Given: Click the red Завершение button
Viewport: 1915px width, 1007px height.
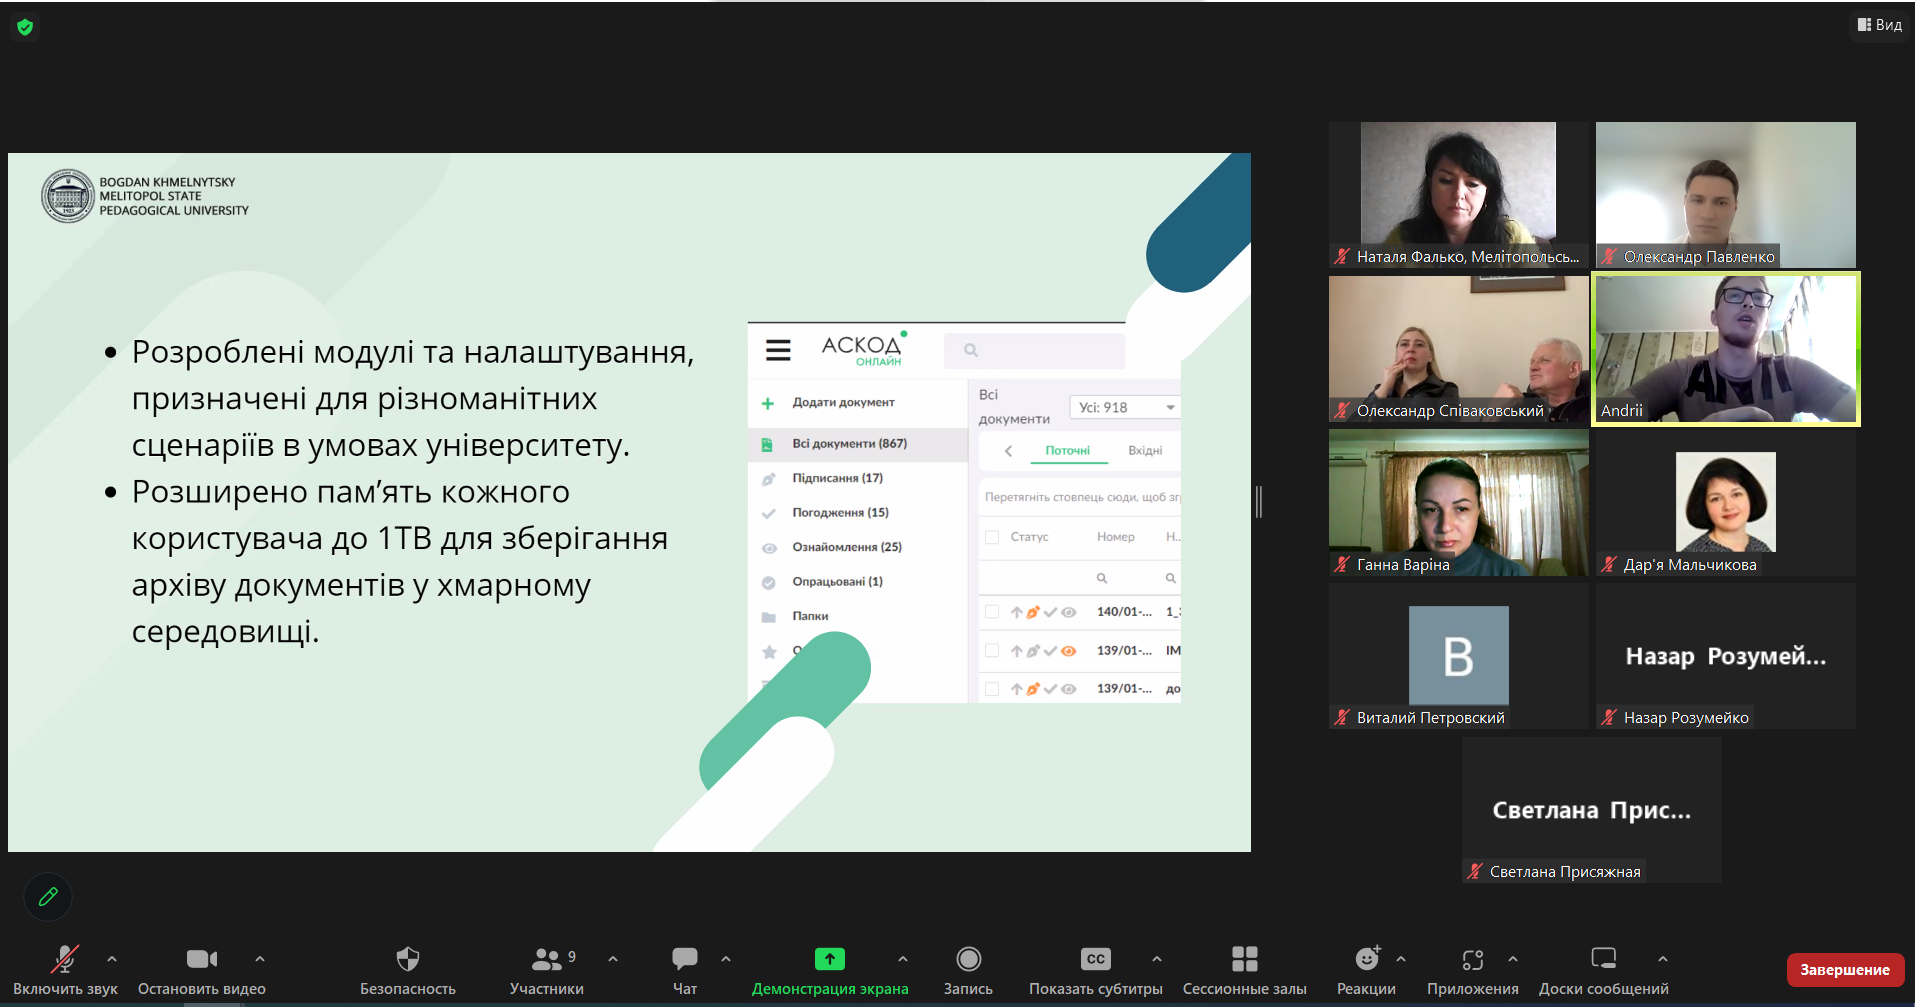Looking at the screenshot, I should (1844, 970).
